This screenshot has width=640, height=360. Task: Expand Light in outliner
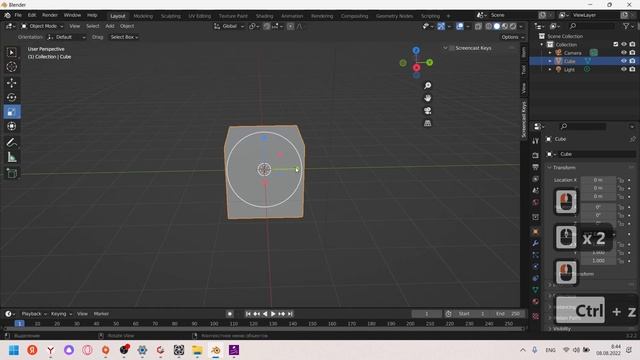[550, 69]
